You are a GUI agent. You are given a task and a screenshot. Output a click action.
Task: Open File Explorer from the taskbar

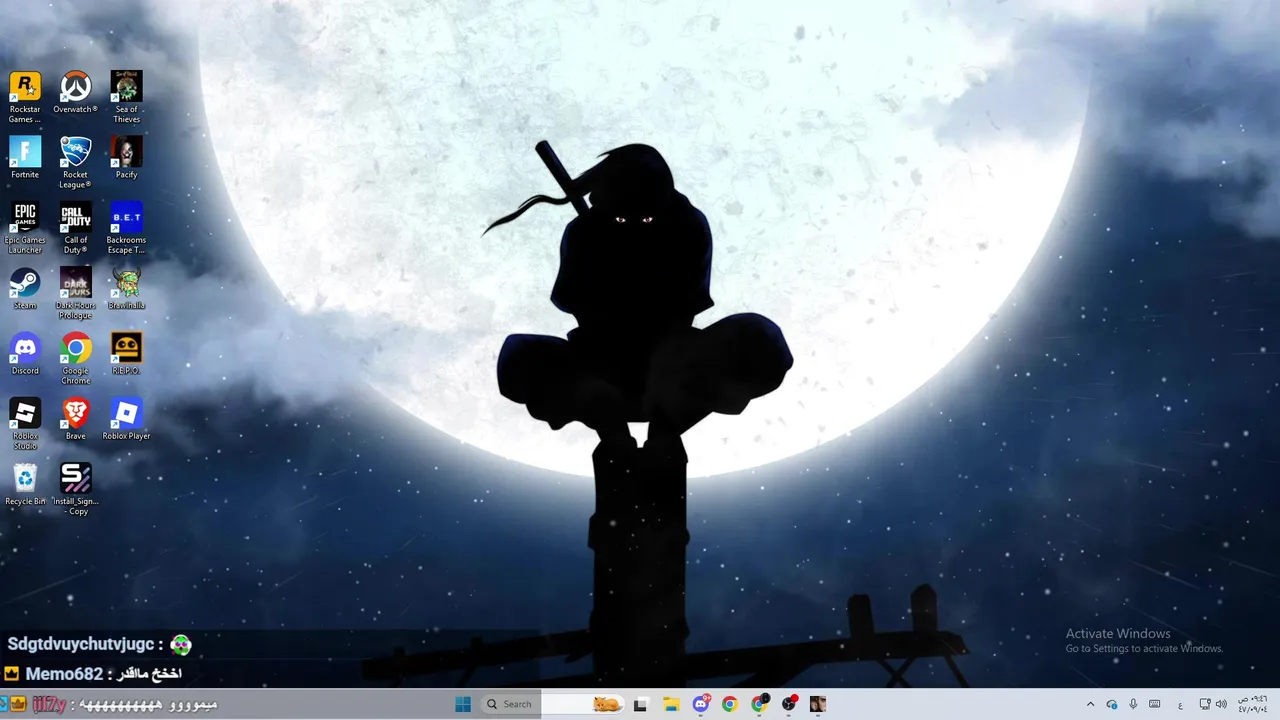(x=671, y=704)
